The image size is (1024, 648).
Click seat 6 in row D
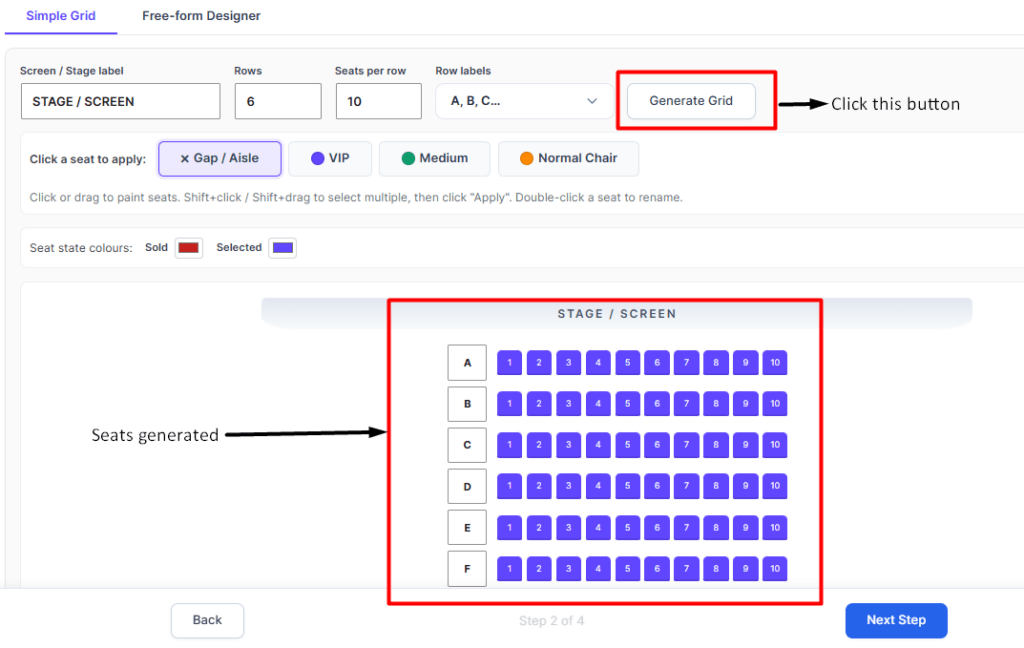[x=657, y=486]
